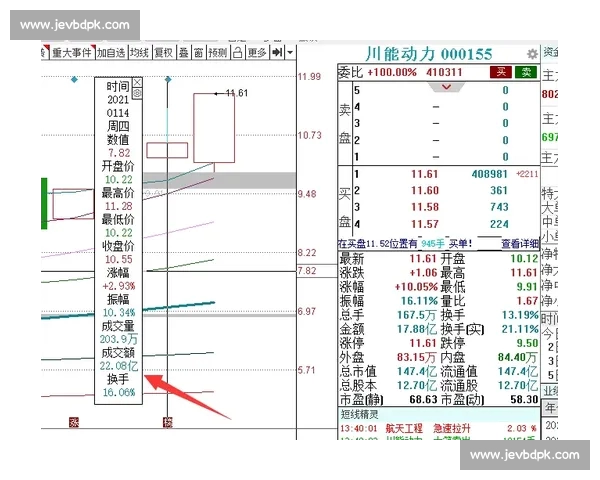Click the 涨幅 +10.05% value
Image resolution: width=600 pixels, height=480 pixels.
point(416,287)
